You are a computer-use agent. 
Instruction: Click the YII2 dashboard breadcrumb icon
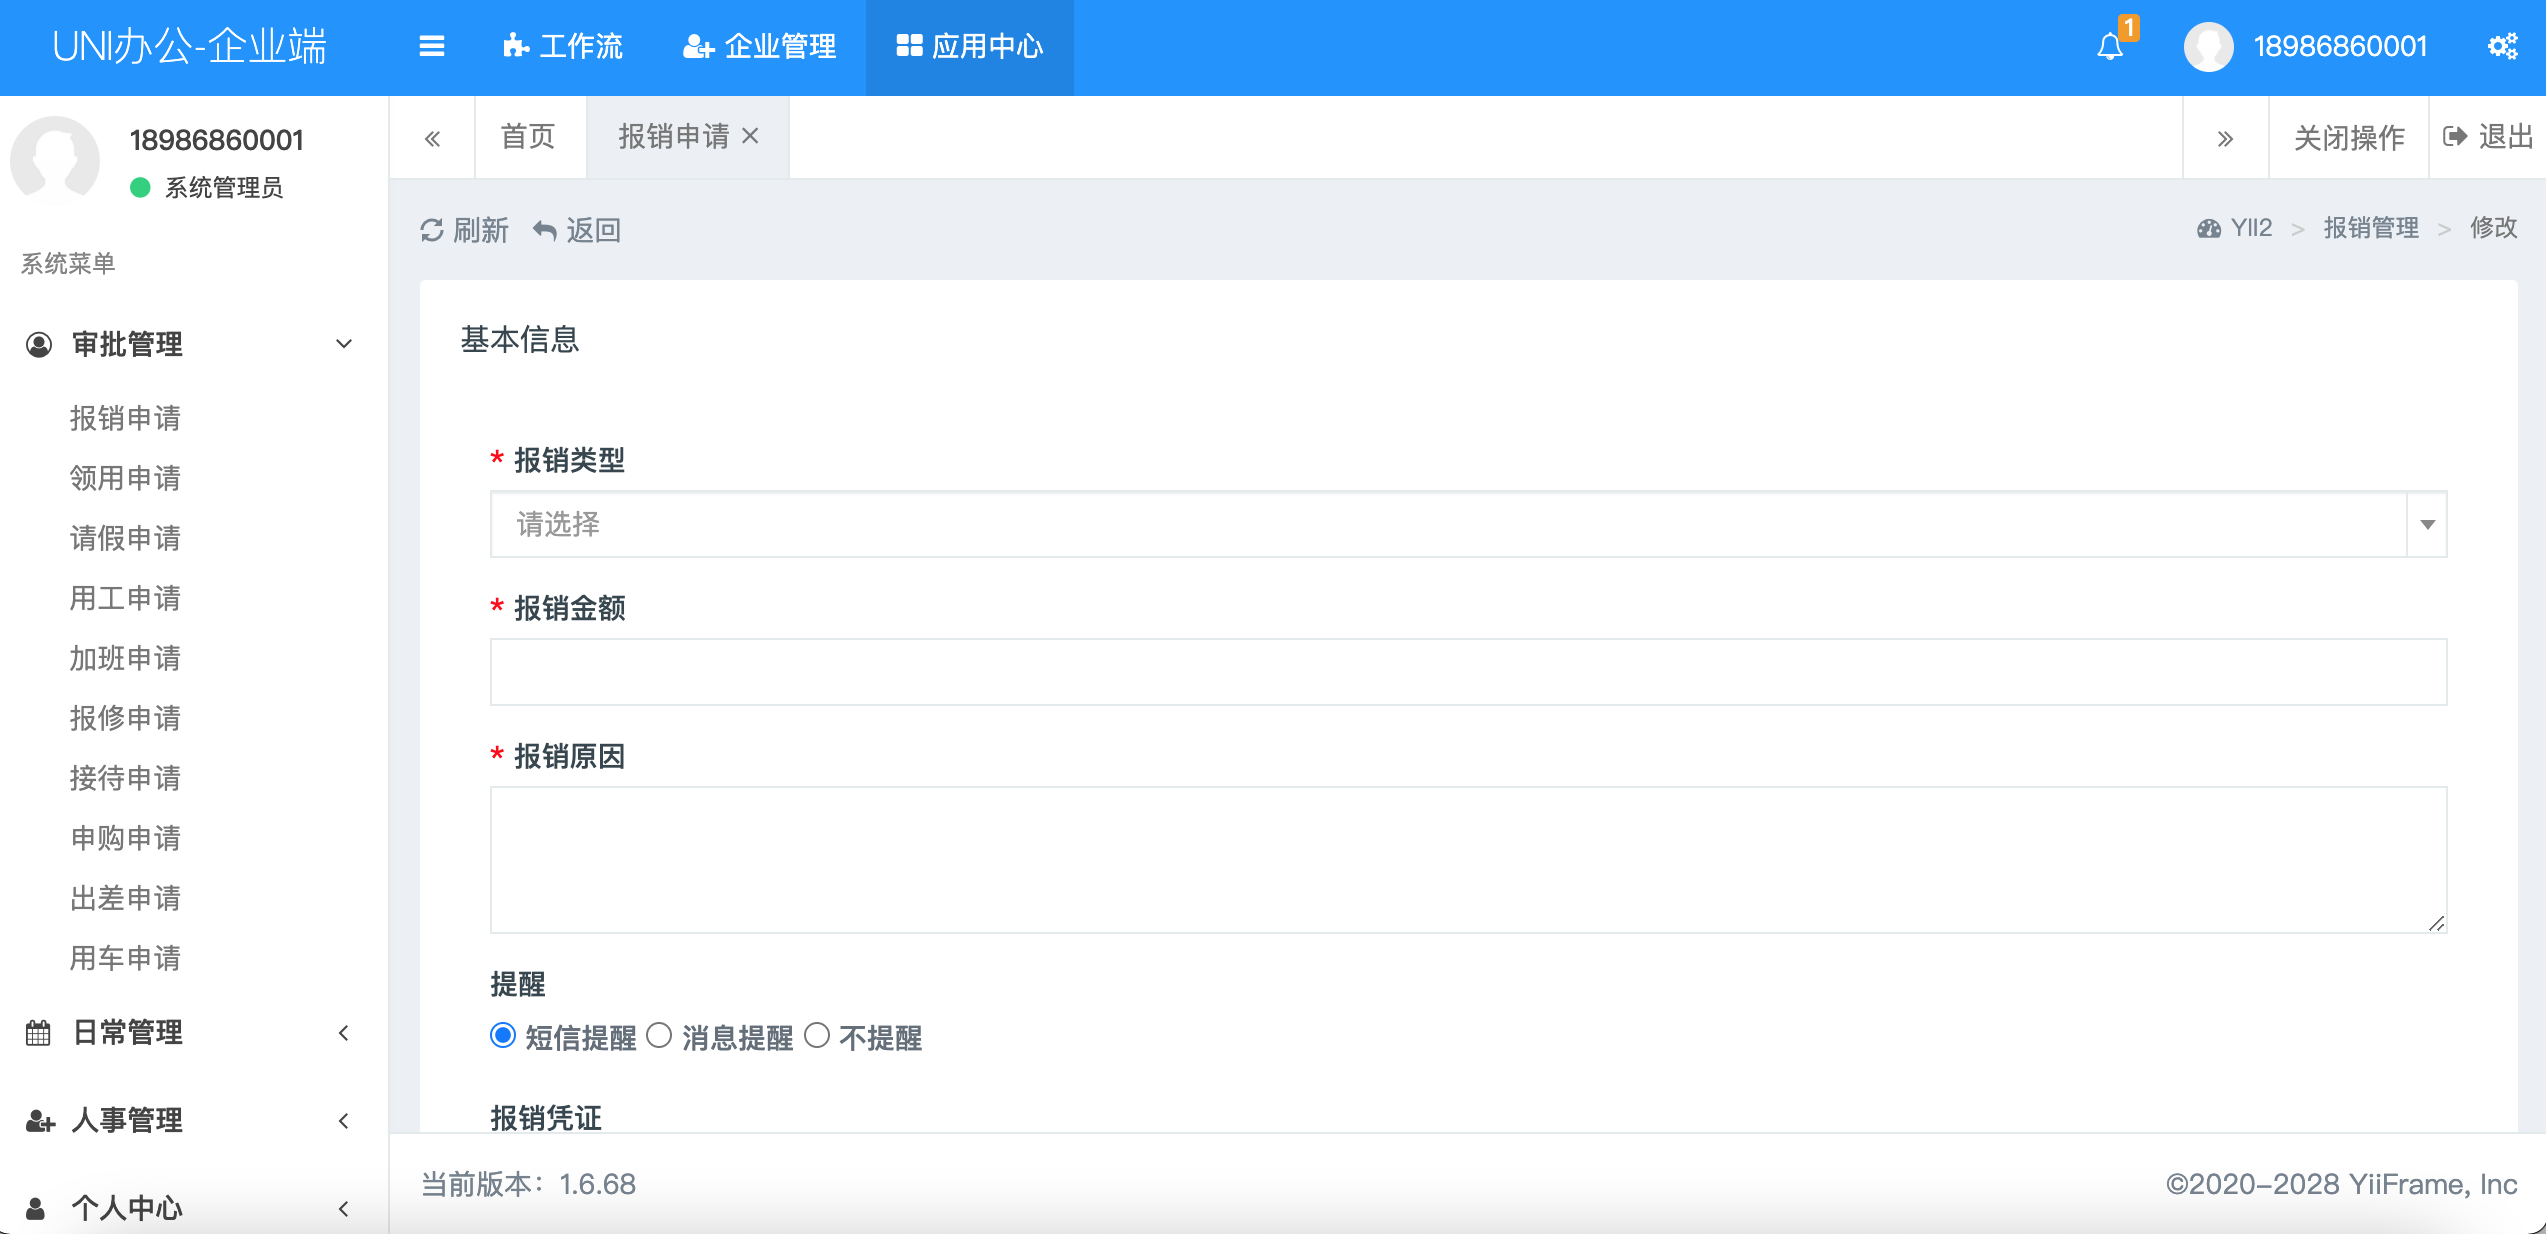point(2208,229)
